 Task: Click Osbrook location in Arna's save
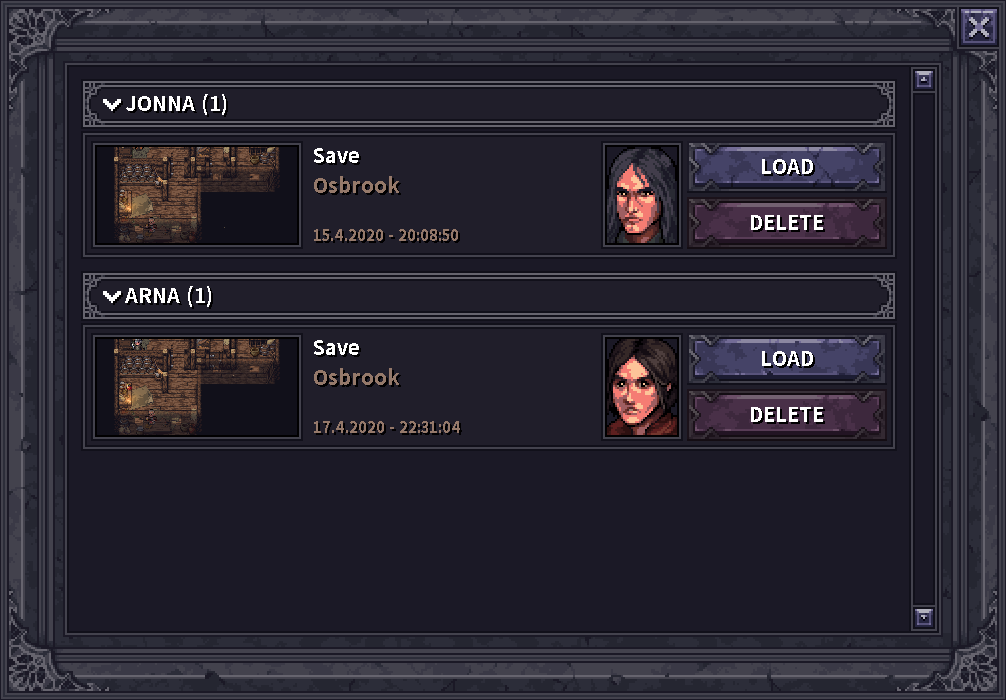tap(357, 377)
